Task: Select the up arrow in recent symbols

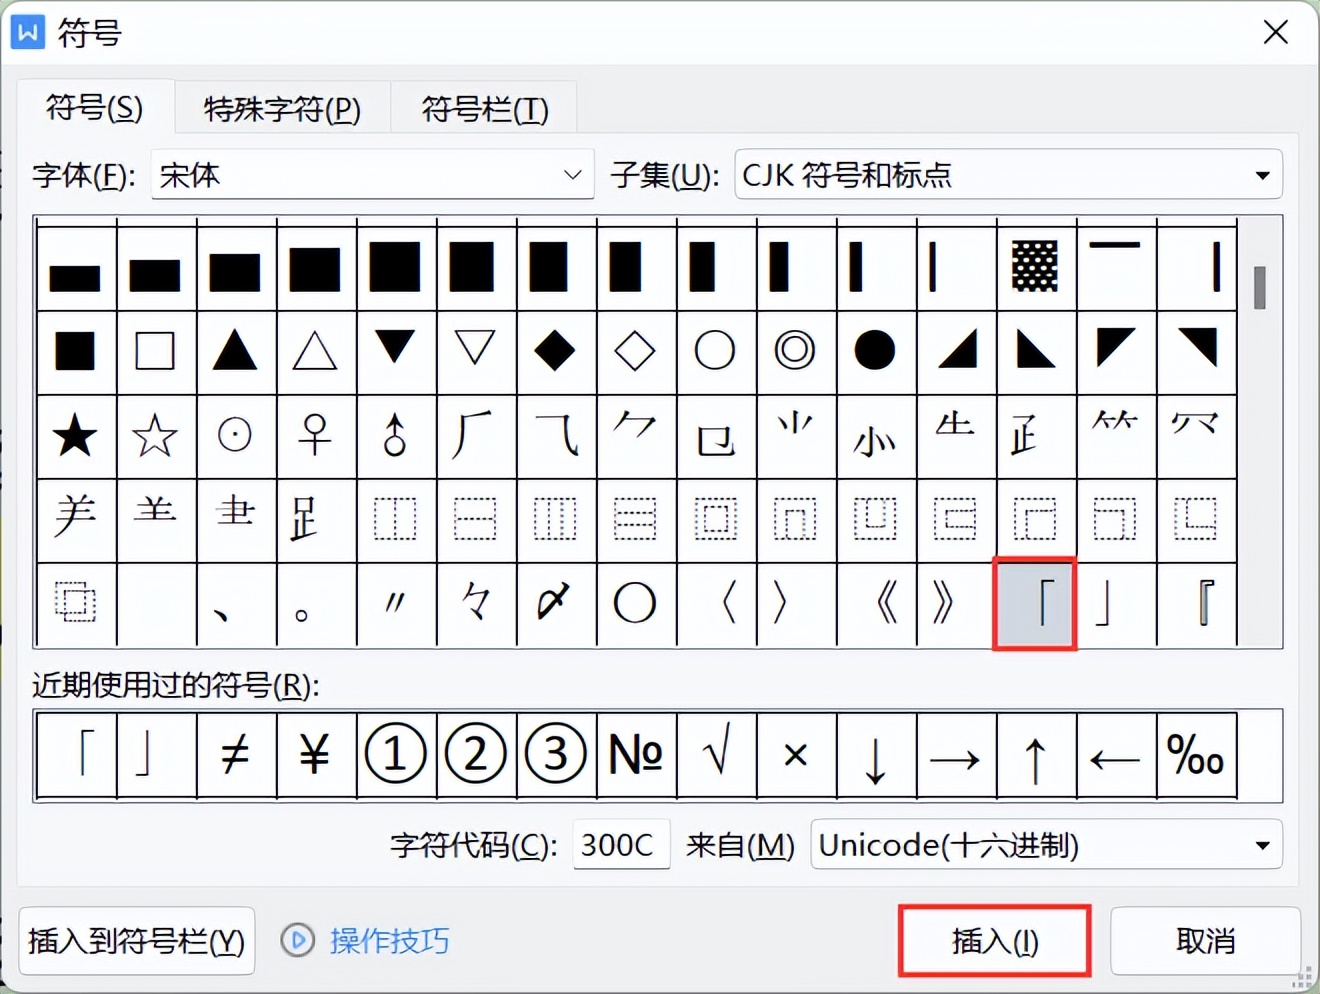Action: (x=1035, y=755)
